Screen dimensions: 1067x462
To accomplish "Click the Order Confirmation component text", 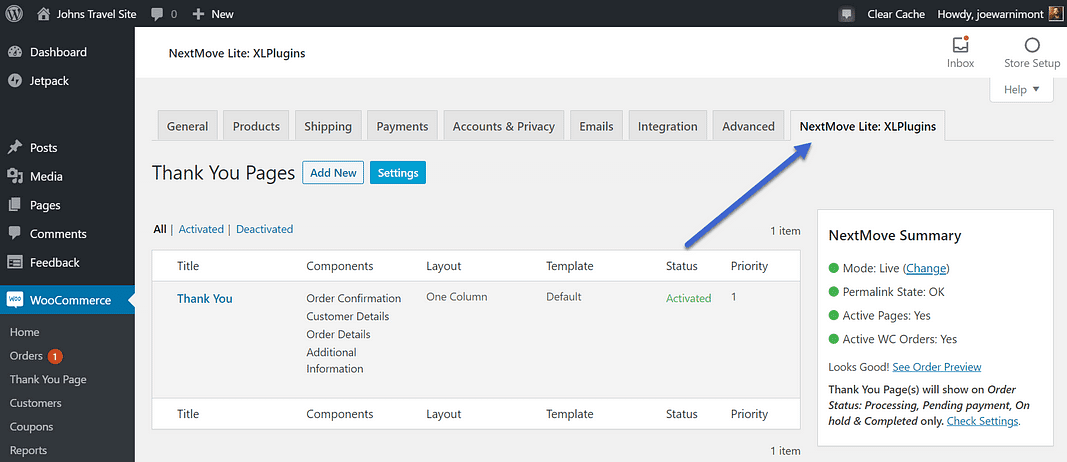I will click(354, 299).
